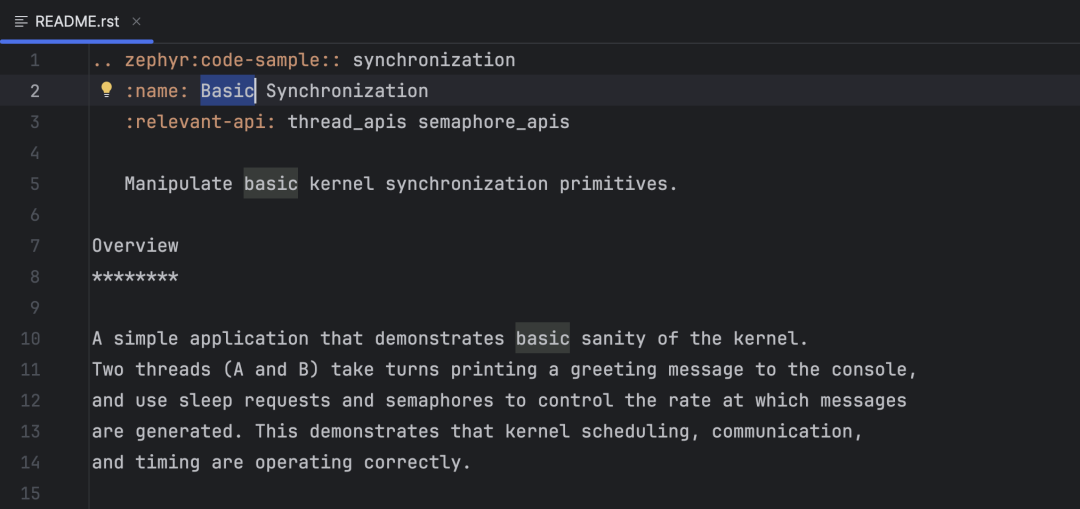The width and height of the screenshot is (1080, 509).
Task: Click the word "demonstrates" on line 10
Action: pos(439,339)
